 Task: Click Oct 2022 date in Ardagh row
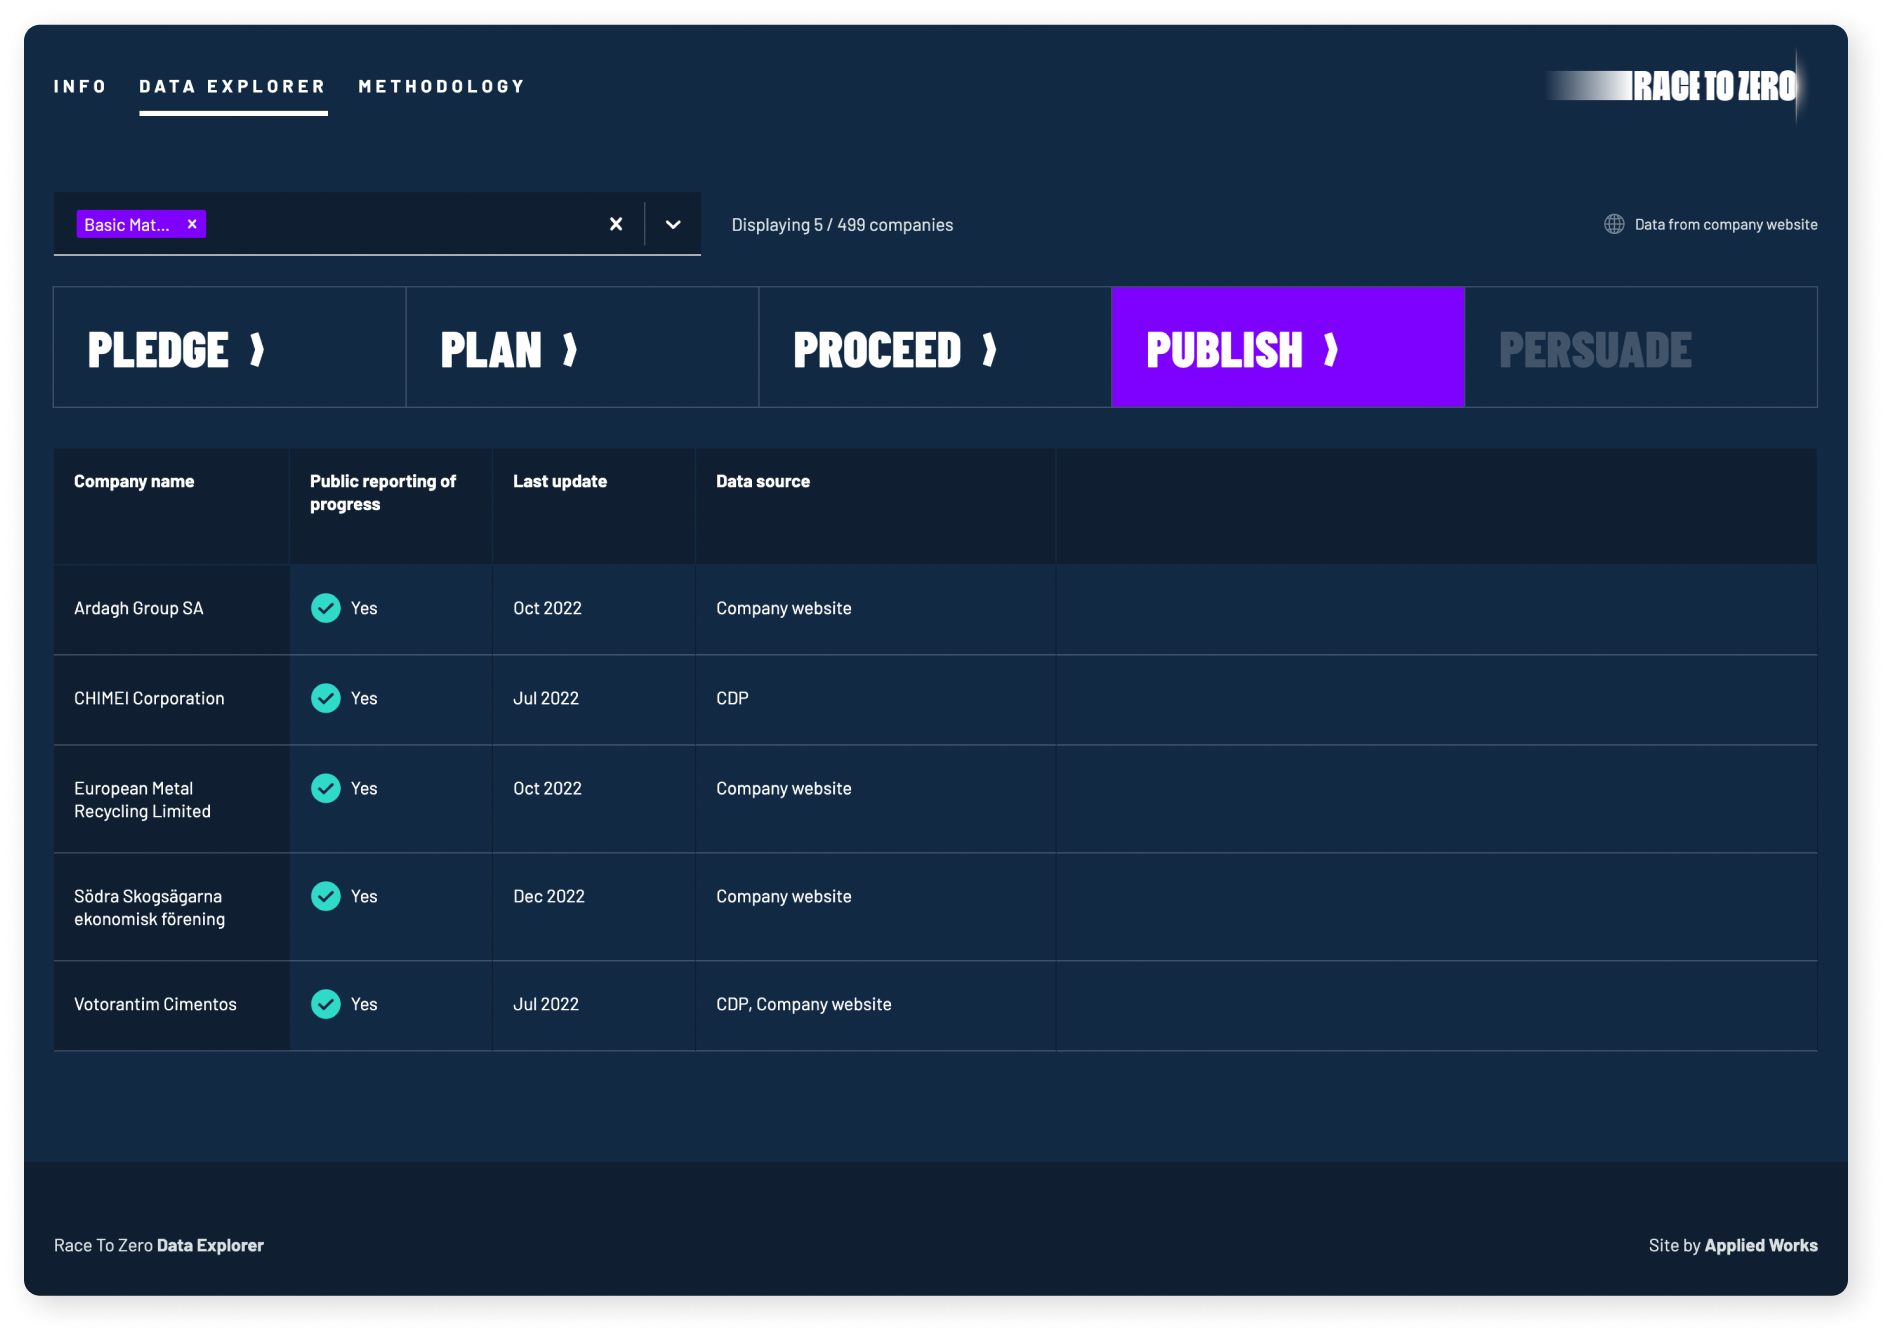tap(547, 608)
